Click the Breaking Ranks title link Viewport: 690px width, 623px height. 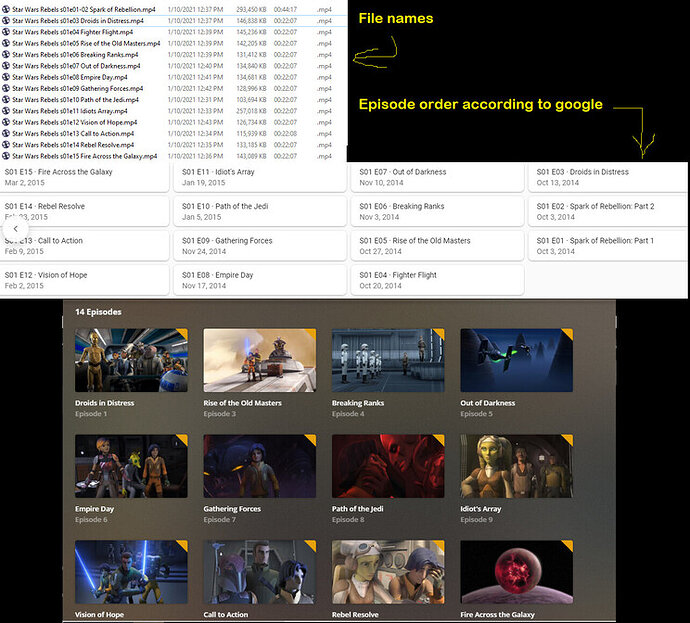pos(358,403)
